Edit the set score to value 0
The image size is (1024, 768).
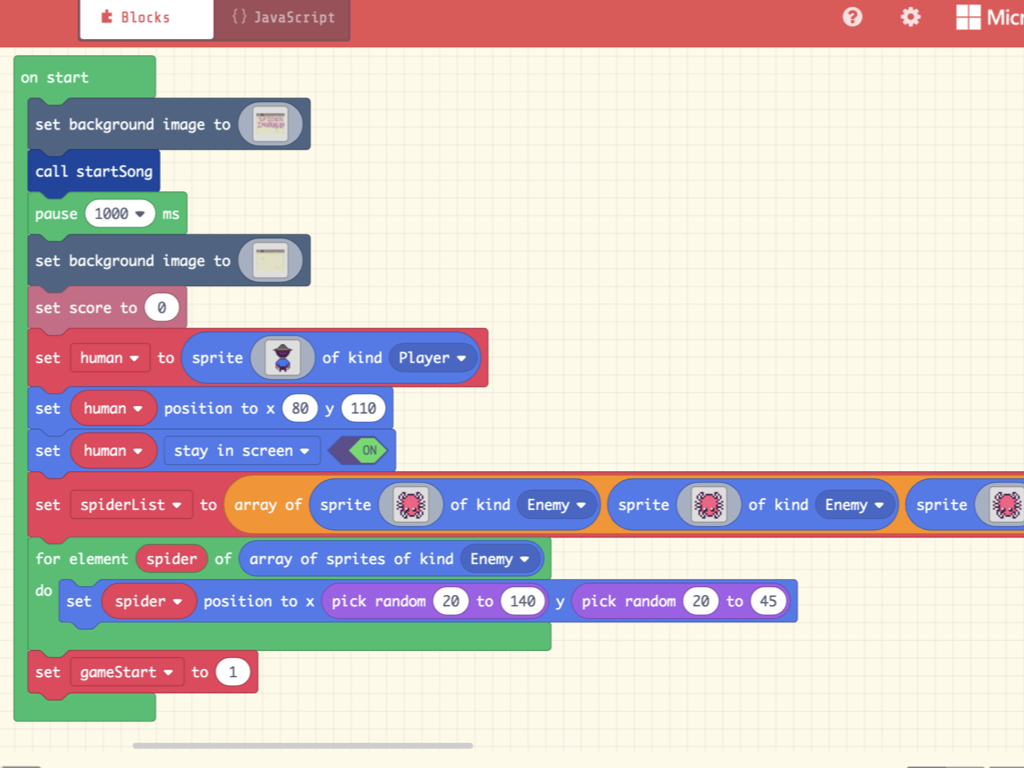[161, 308]
